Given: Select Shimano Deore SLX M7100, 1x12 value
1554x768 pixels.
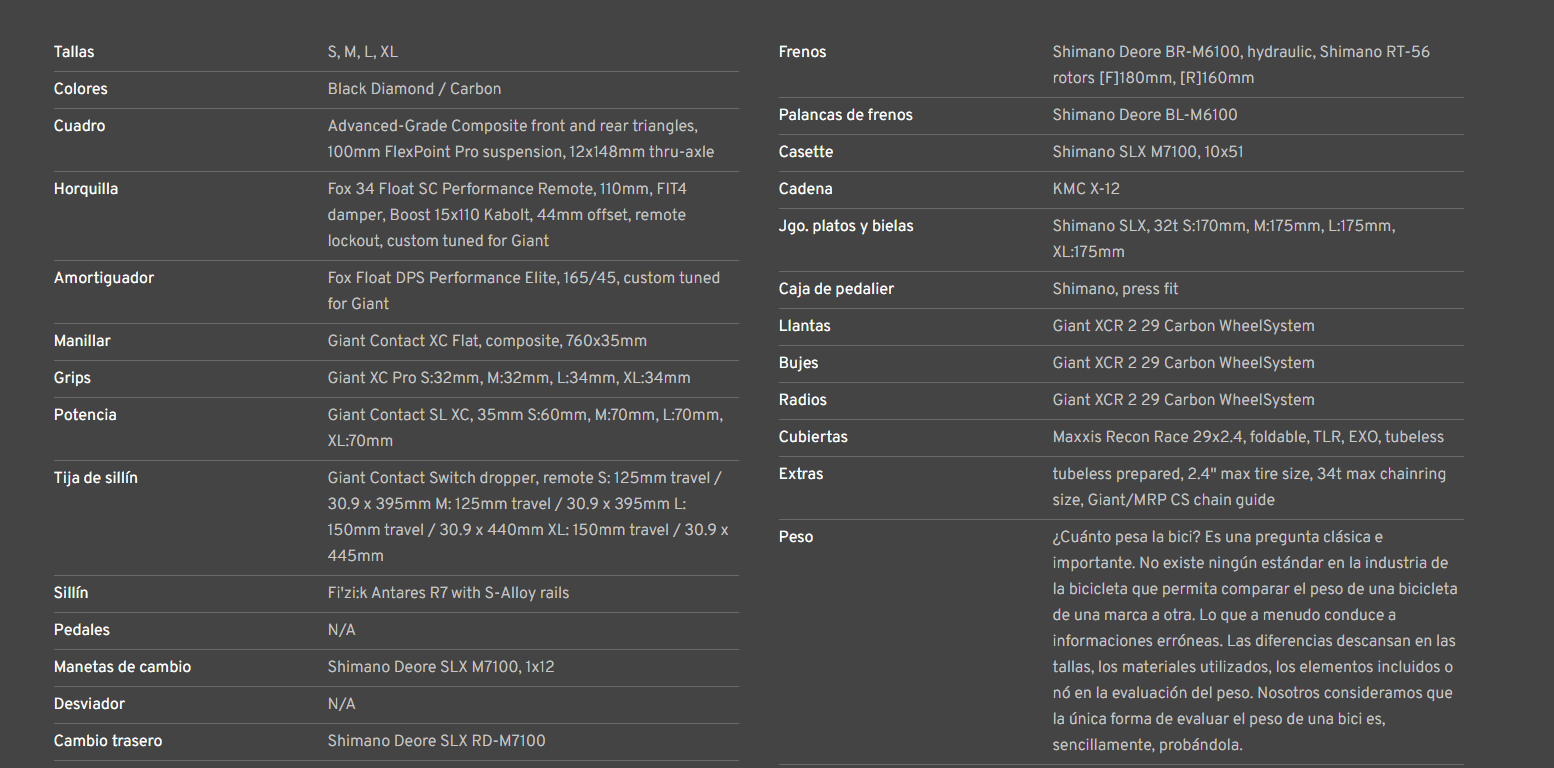Looking at the screenshot, I should click(x=441, y=667).
